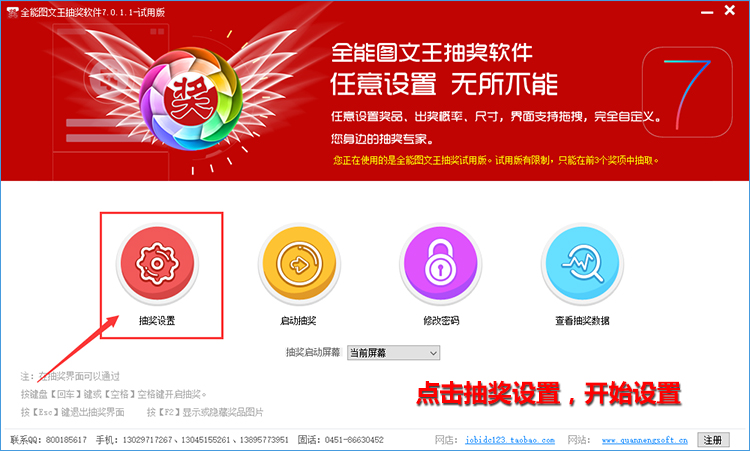This screenshot has width=750, height=451.
Task: Launch the yellow 启动抽奖 arrow icon
Action: tap(299, 264)
